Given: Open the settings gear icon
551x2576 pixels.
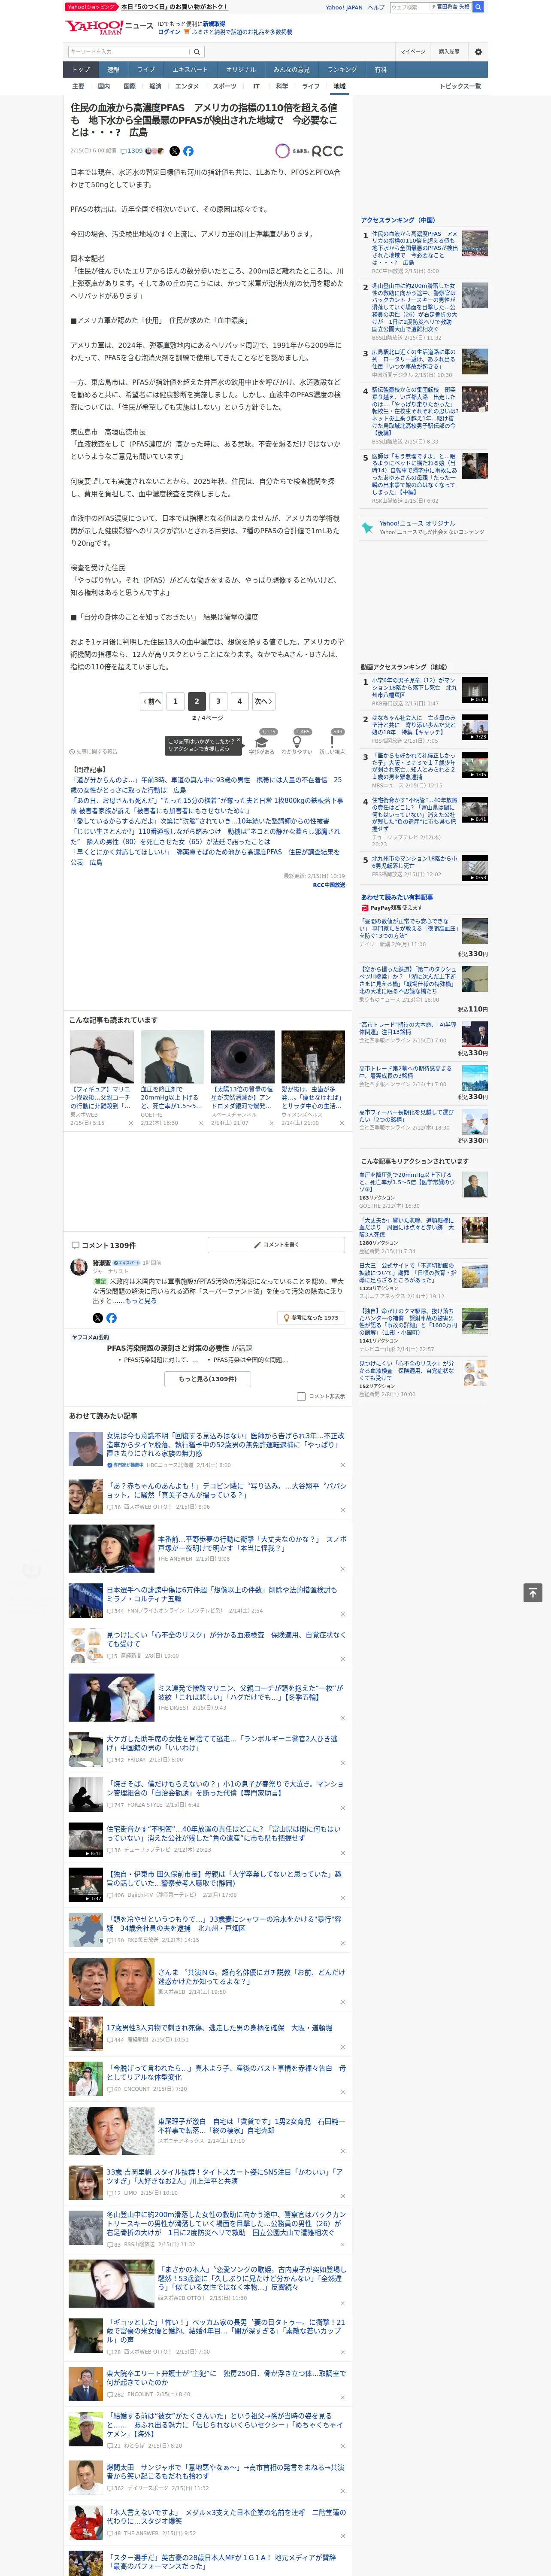Looking at the screenshot, I should click(478, 52).
